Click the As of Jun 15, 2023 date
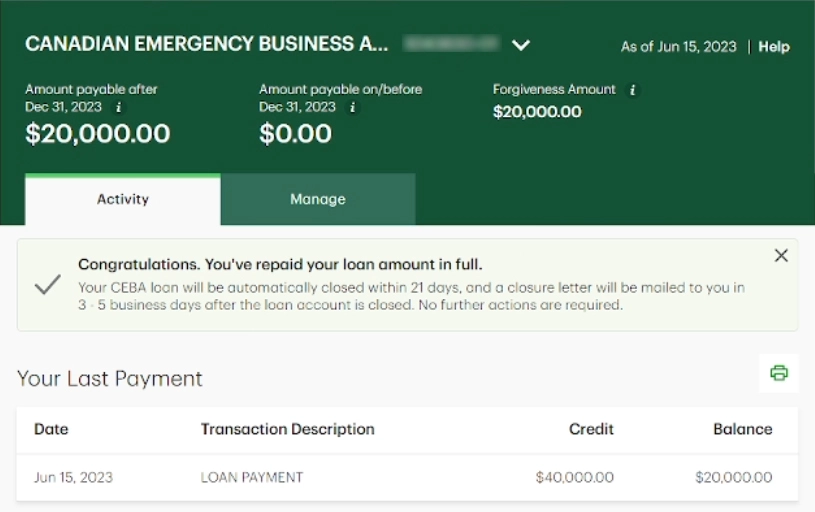Image resolution: width=815 pixels, height=512 pixels. coord(678,47)
